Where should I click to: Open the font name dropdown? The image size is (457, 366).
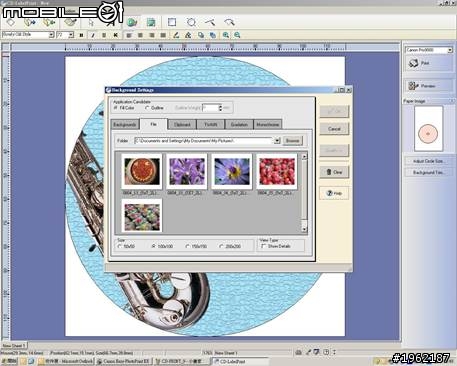coord(51,35)
